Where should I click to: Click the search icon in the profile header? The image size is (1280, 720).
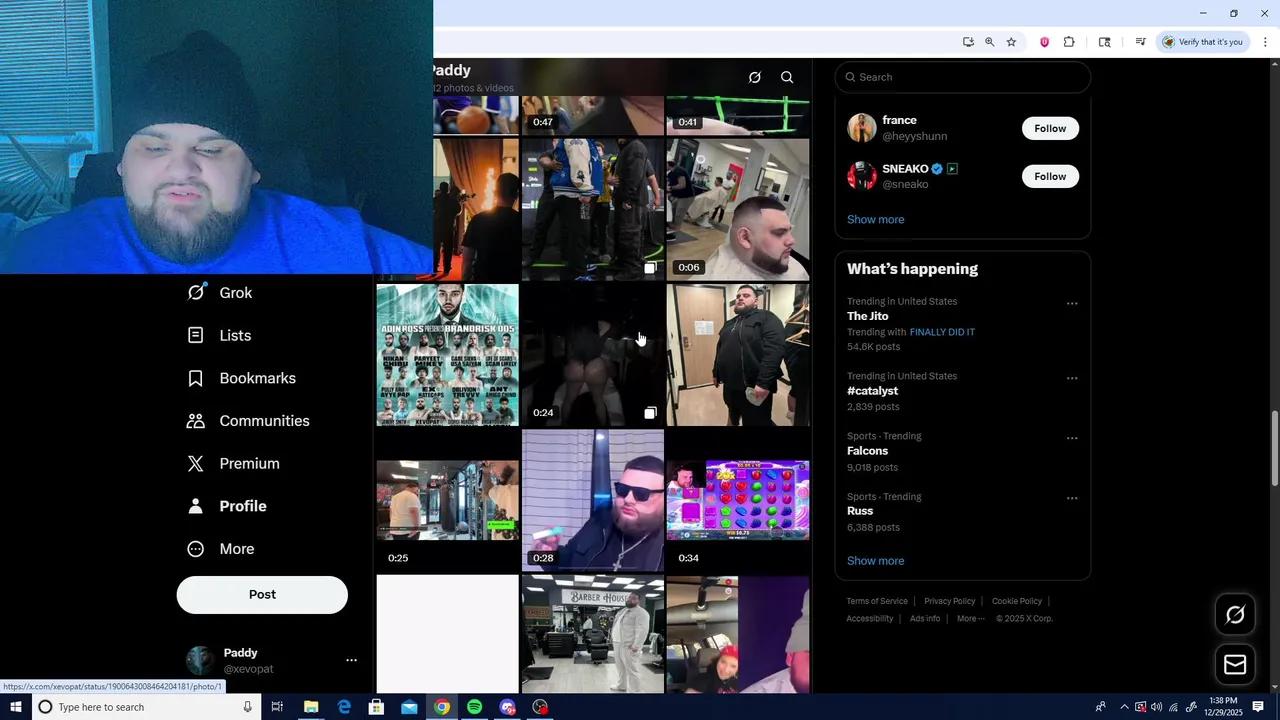point(787,77)
